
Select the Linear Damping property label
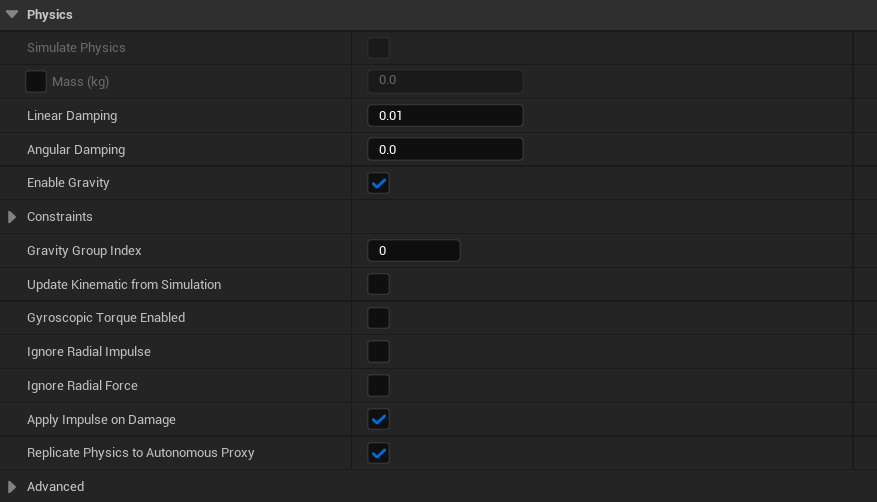point(72,116)
